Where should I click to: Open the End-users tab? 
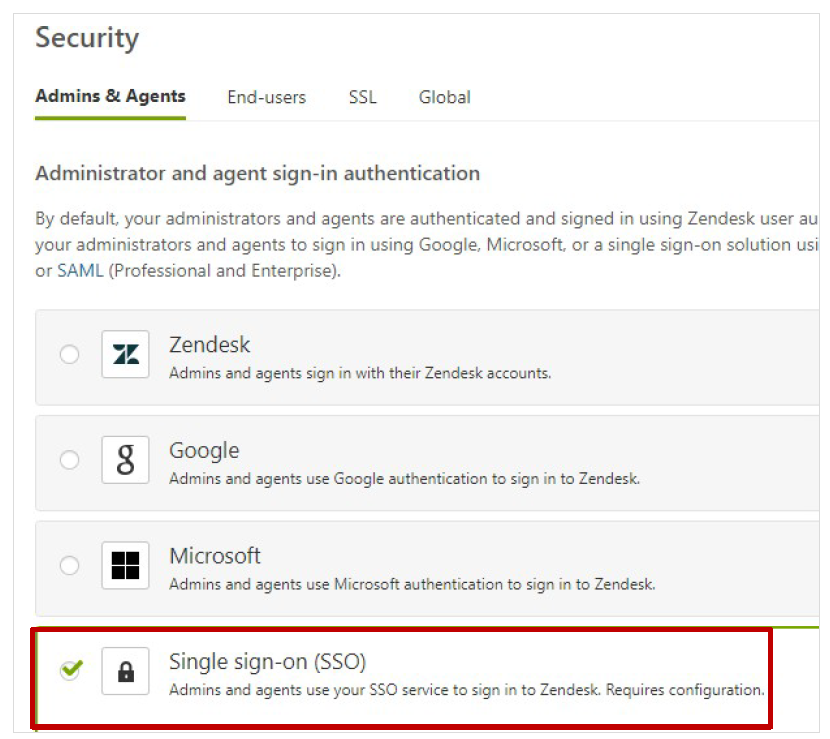[266, 98]
